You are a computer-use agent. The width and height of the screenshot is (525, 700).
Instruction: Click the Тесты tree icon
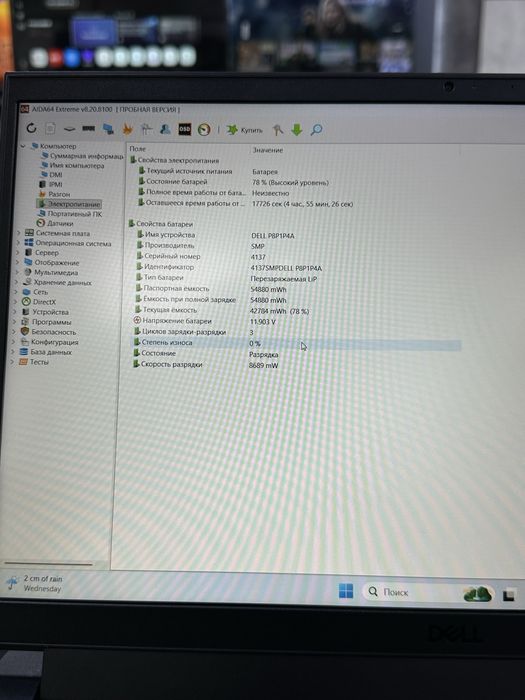(x=23, y=362)
